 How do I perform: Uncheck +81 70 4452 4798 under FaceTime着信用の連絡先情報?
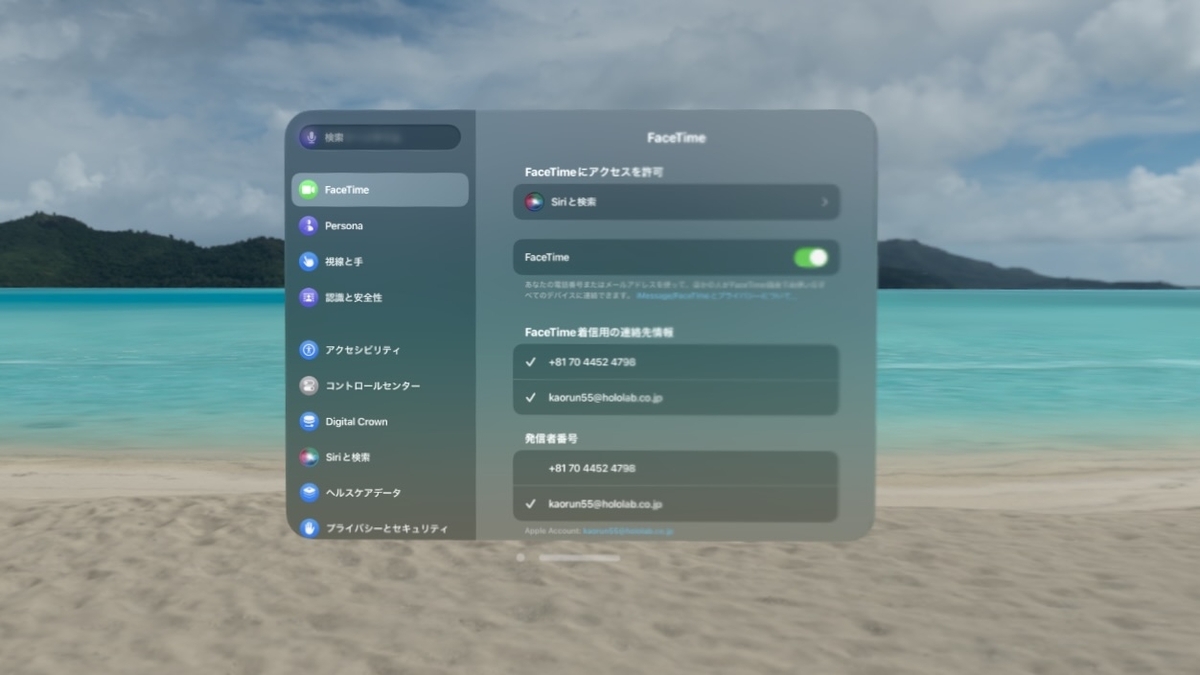(x=676, y=362)
